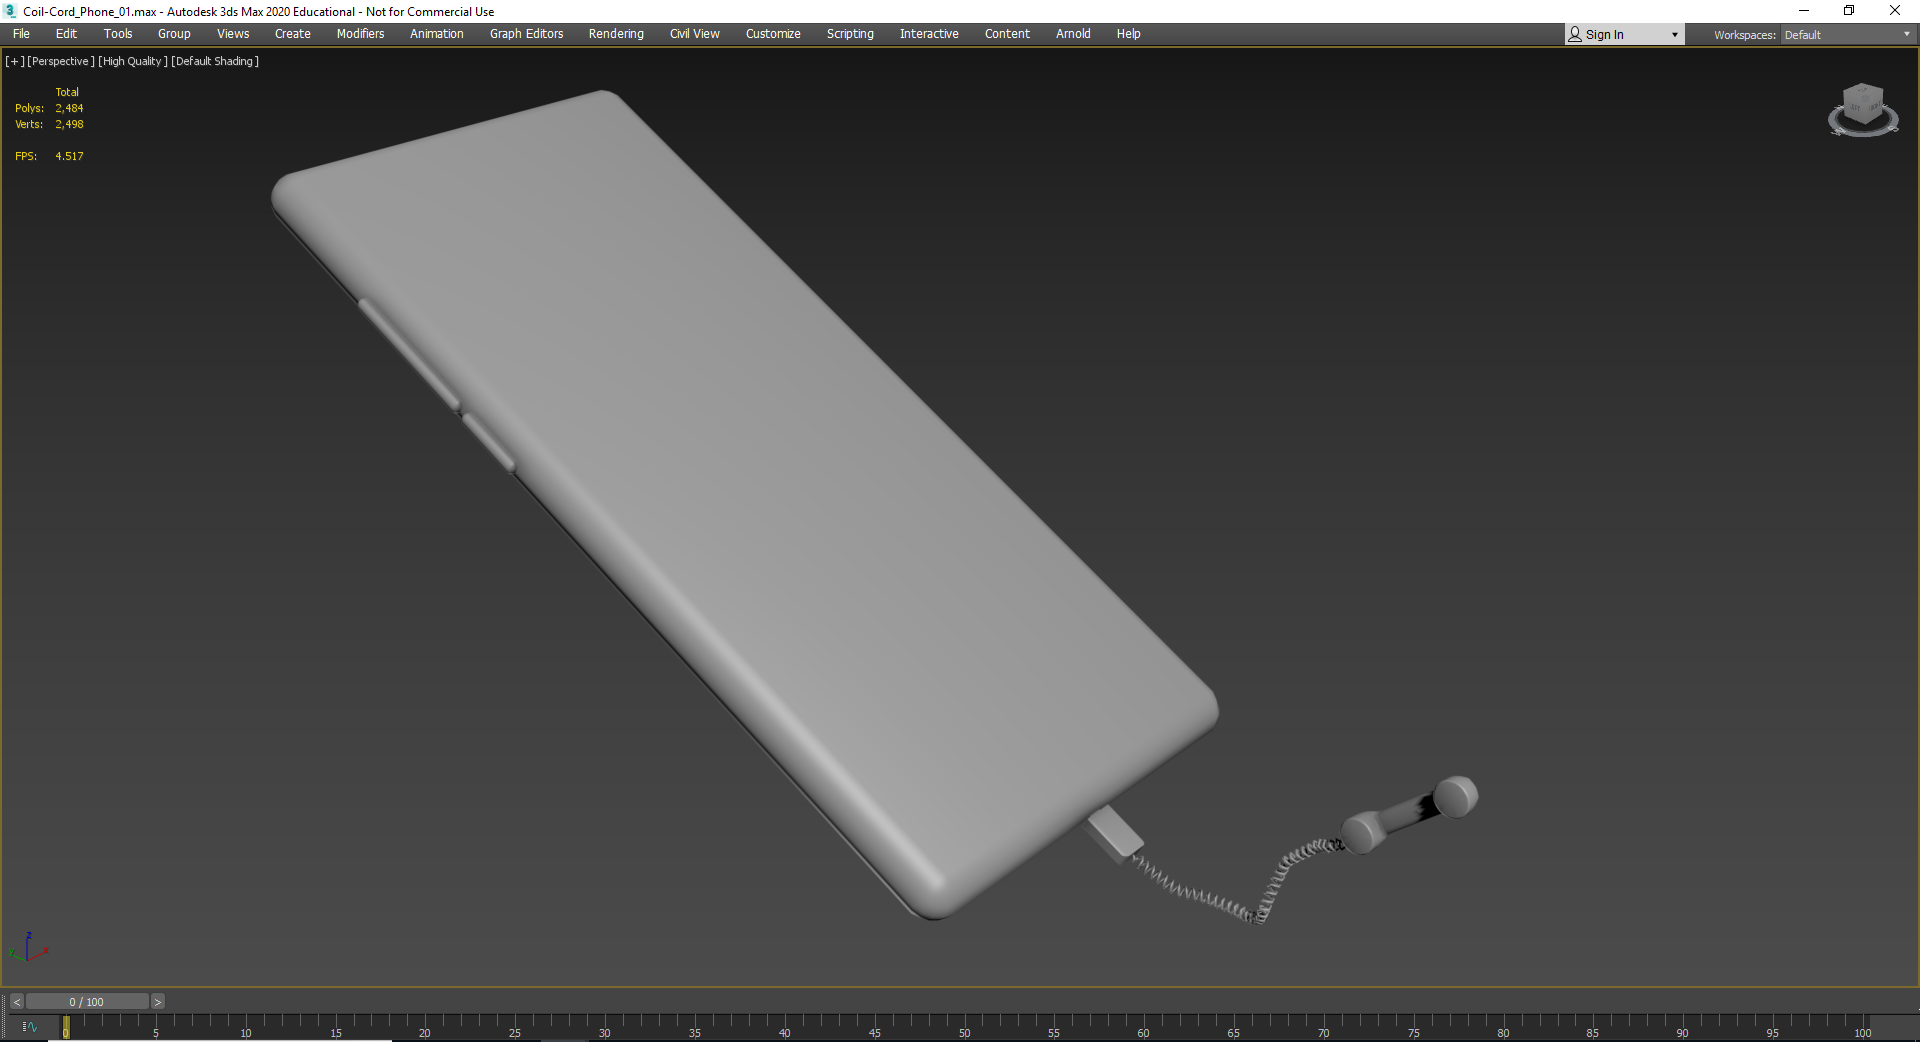The height and width of the screenshot is (1042, 1920).
Task: Click the 3ds Max application logo
Action: pos(10,11)
